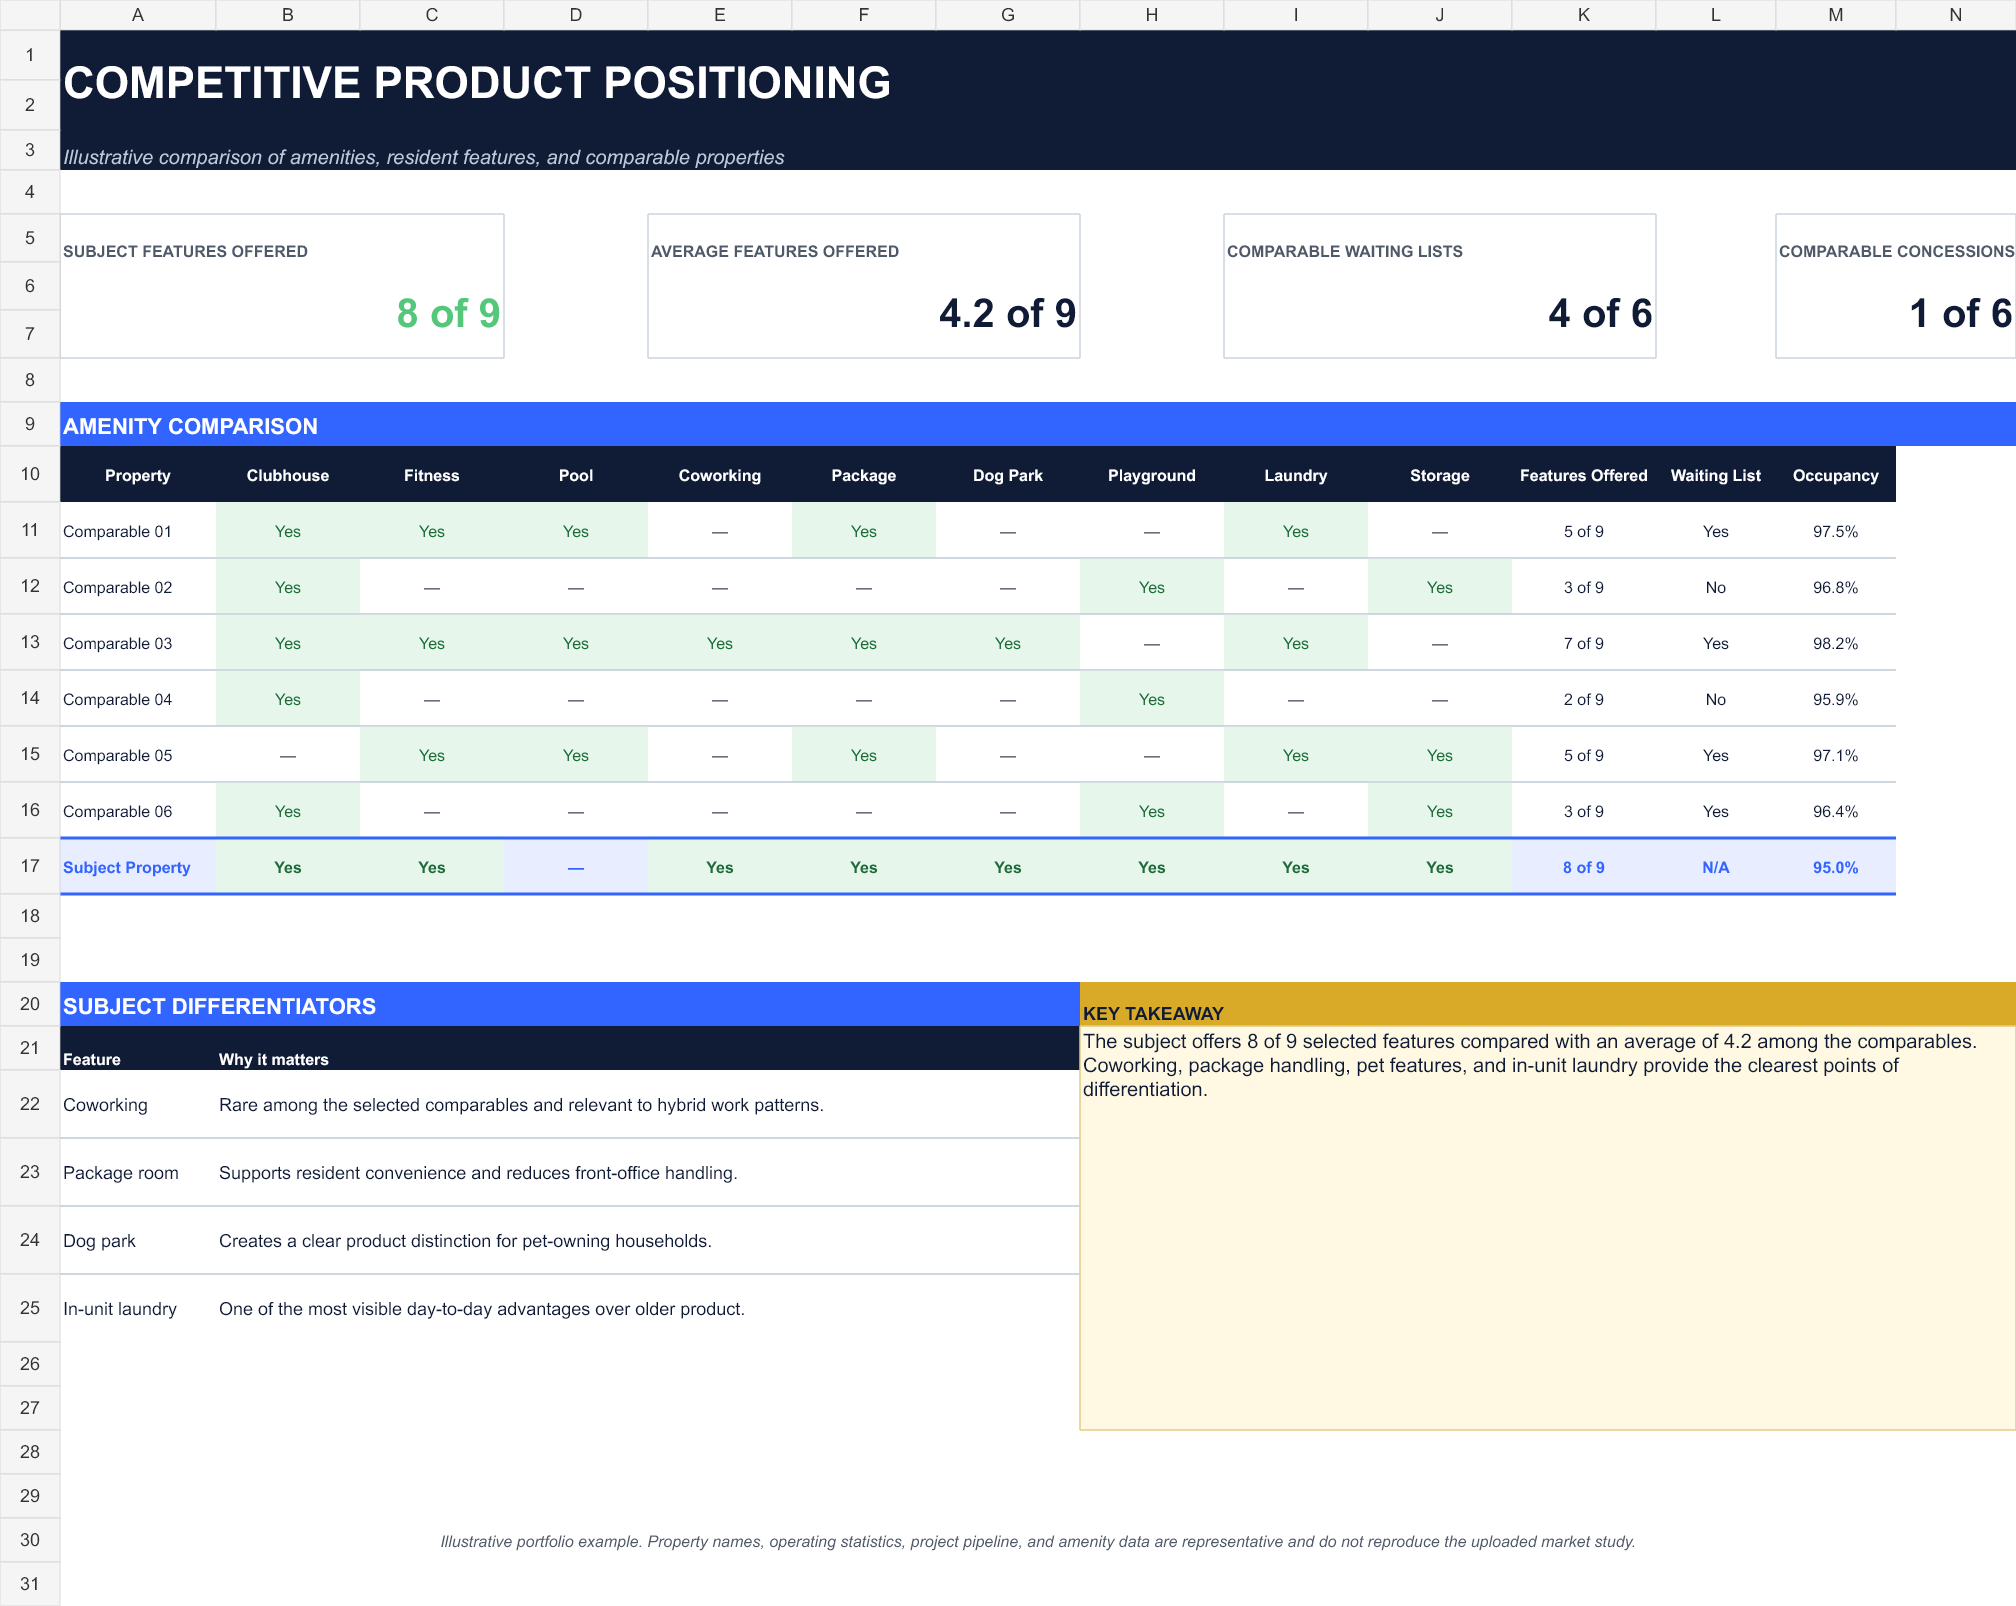Click COMPARABLE WAITING LISTS label
The width and height of the screenshot is (2016, 1606).
point(1345,251)
